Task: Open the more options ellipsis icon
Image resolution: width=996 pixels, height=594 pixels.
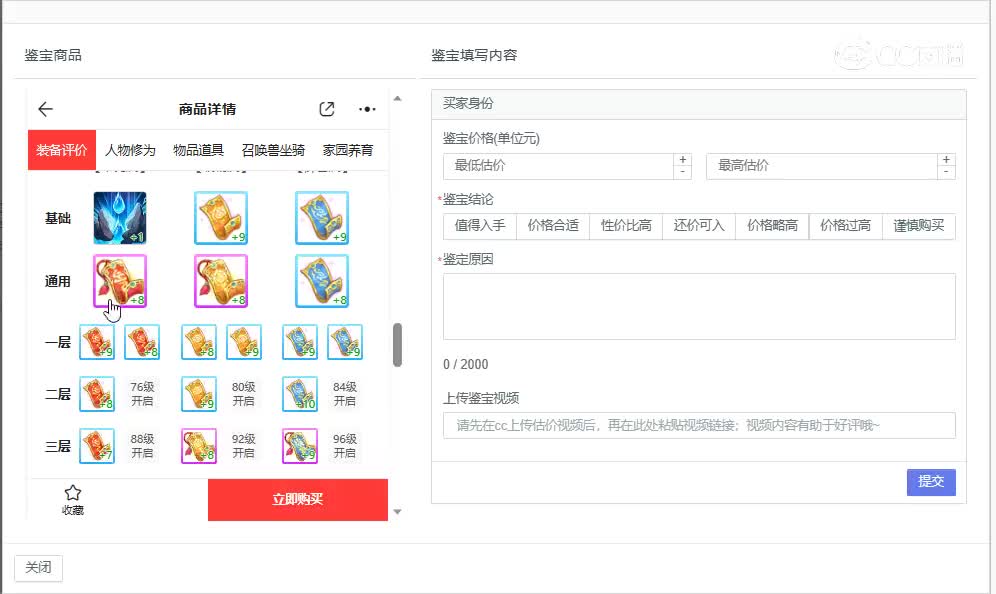Action: click(x=366, y=109)
